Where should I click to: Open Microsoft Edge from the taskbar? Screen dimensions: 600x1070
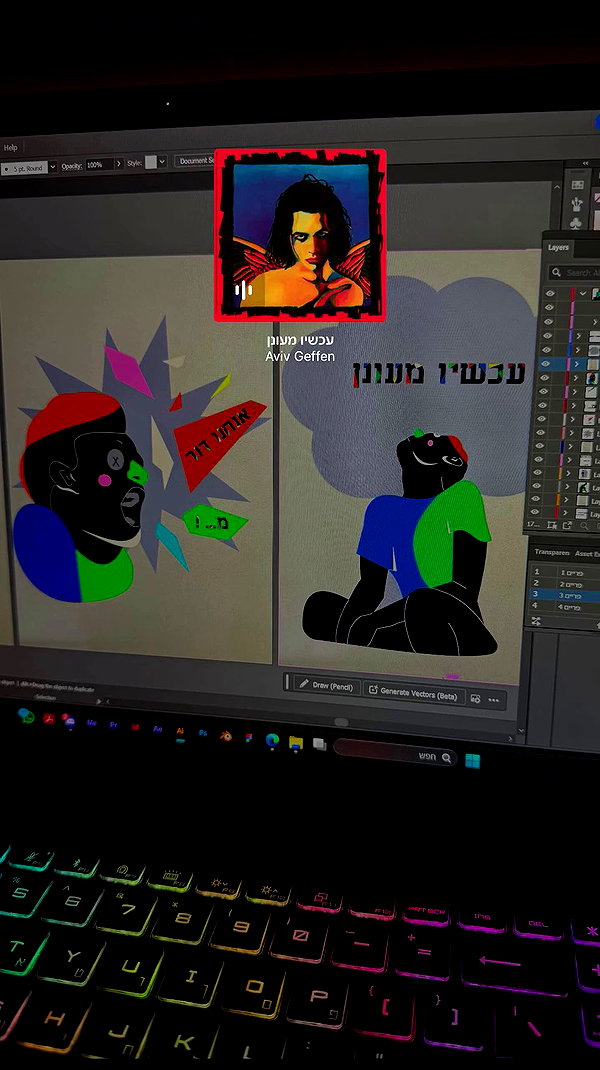272,740
